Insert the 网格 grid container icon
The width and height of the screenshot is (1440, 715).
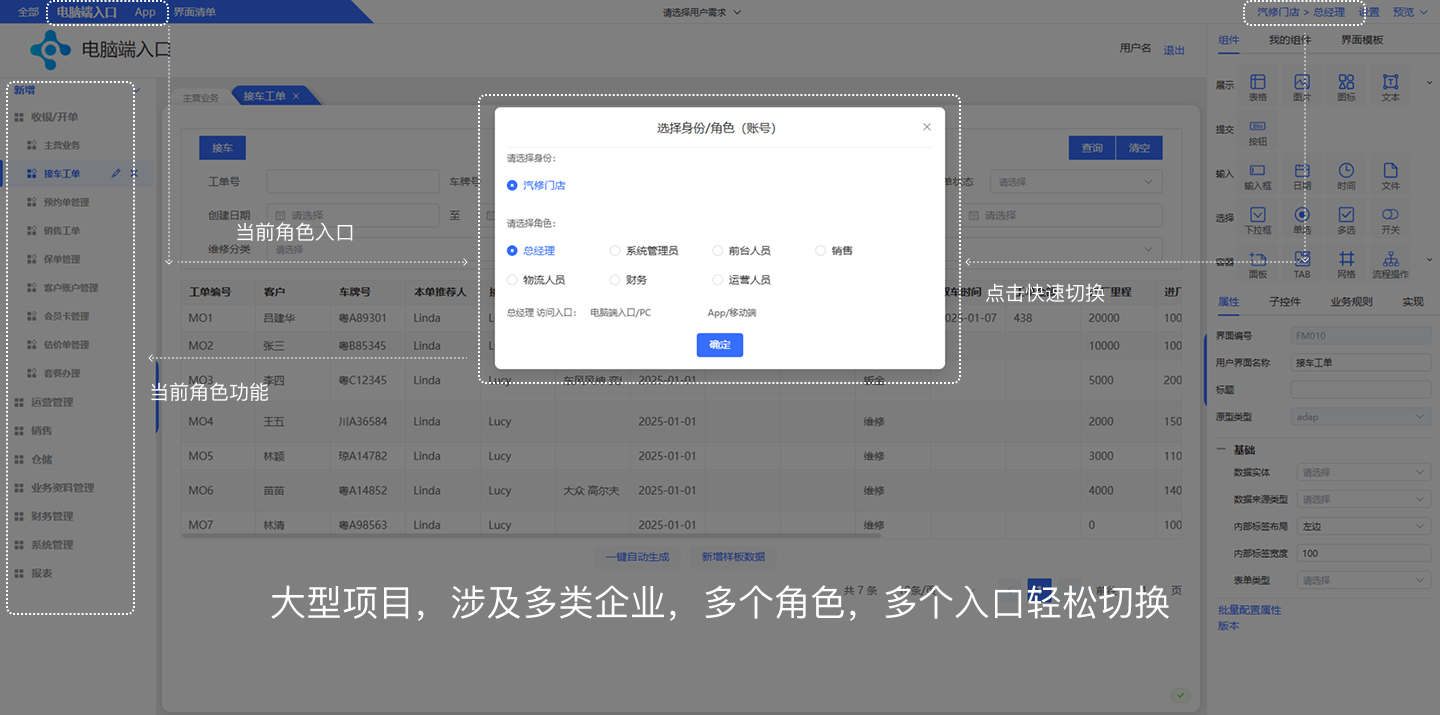coord(1346,260)
